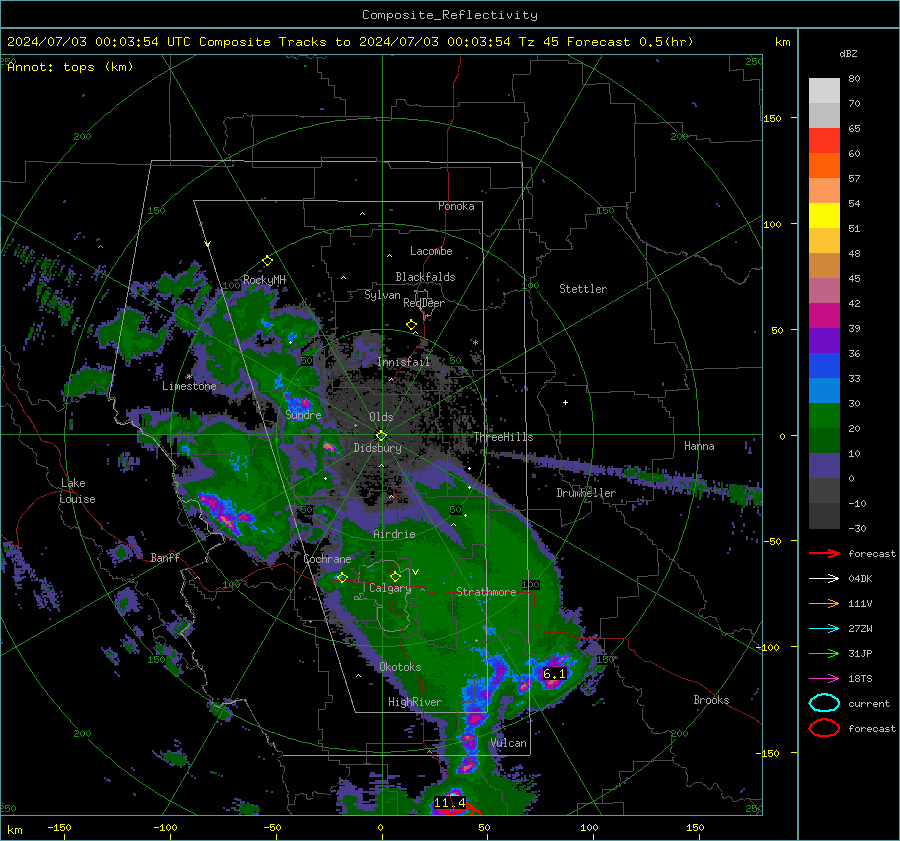This screenshot has height=841, width=900.
Task: Click the green 31JP arrow legend
Action: pyautogui.click(x=824, y=653)
